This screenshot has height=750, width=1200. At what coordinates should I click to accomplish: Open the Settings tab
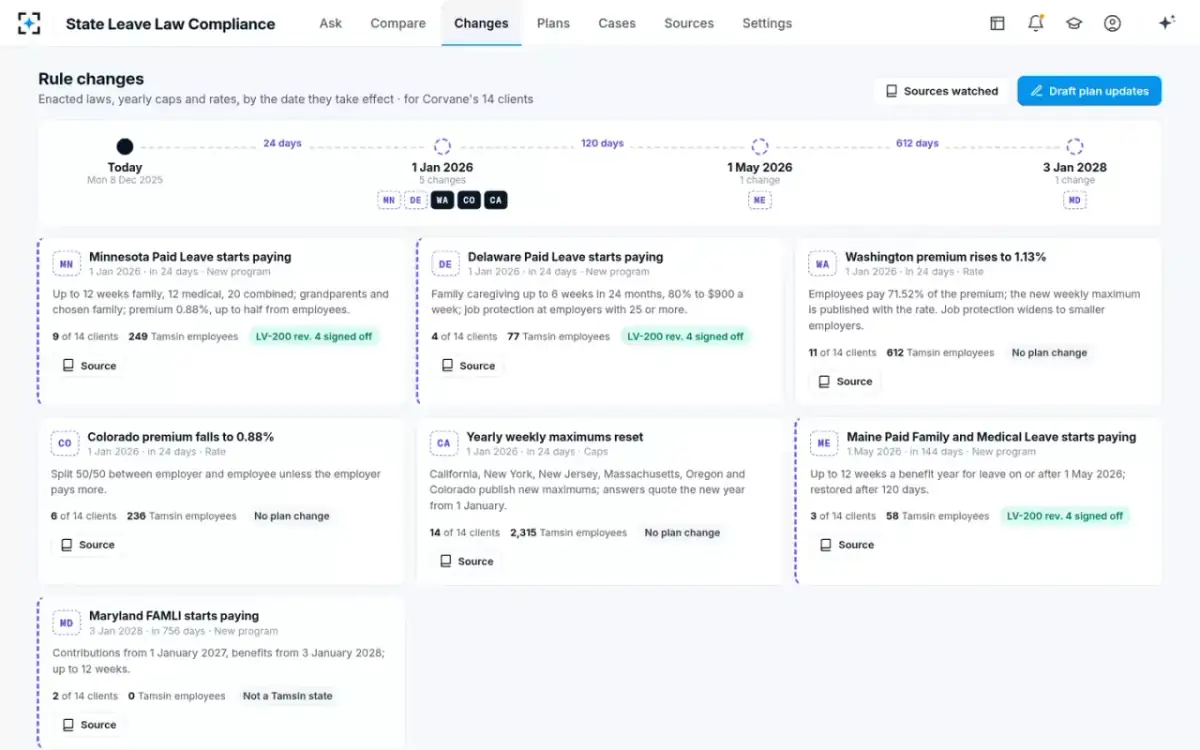(x=767, y=23)
